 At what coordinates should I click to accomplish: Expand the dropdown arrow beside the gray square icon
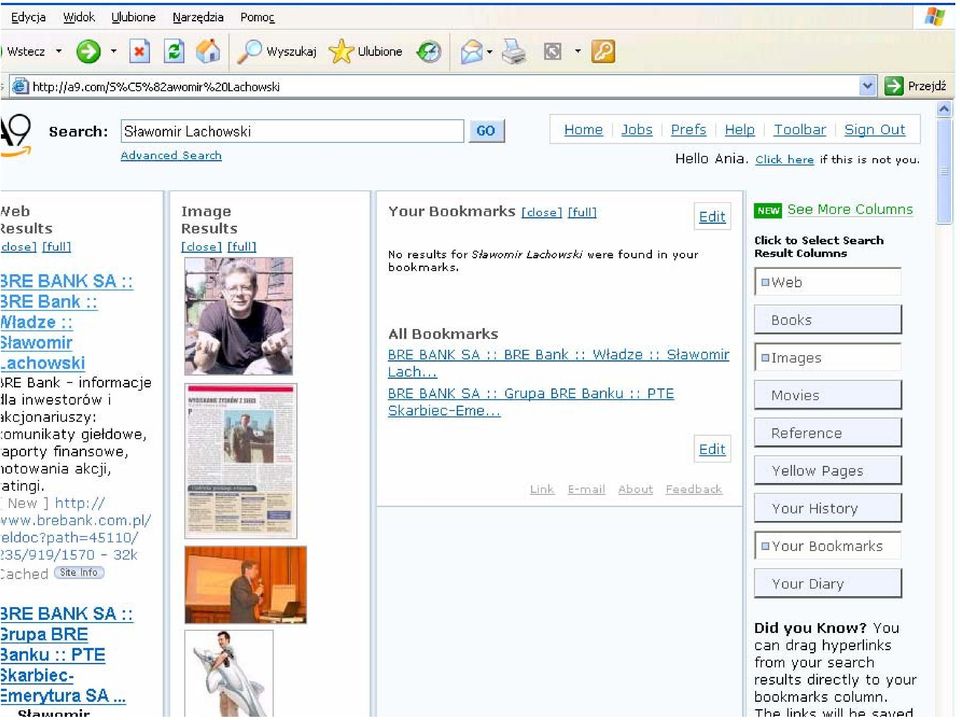point(577,51)
